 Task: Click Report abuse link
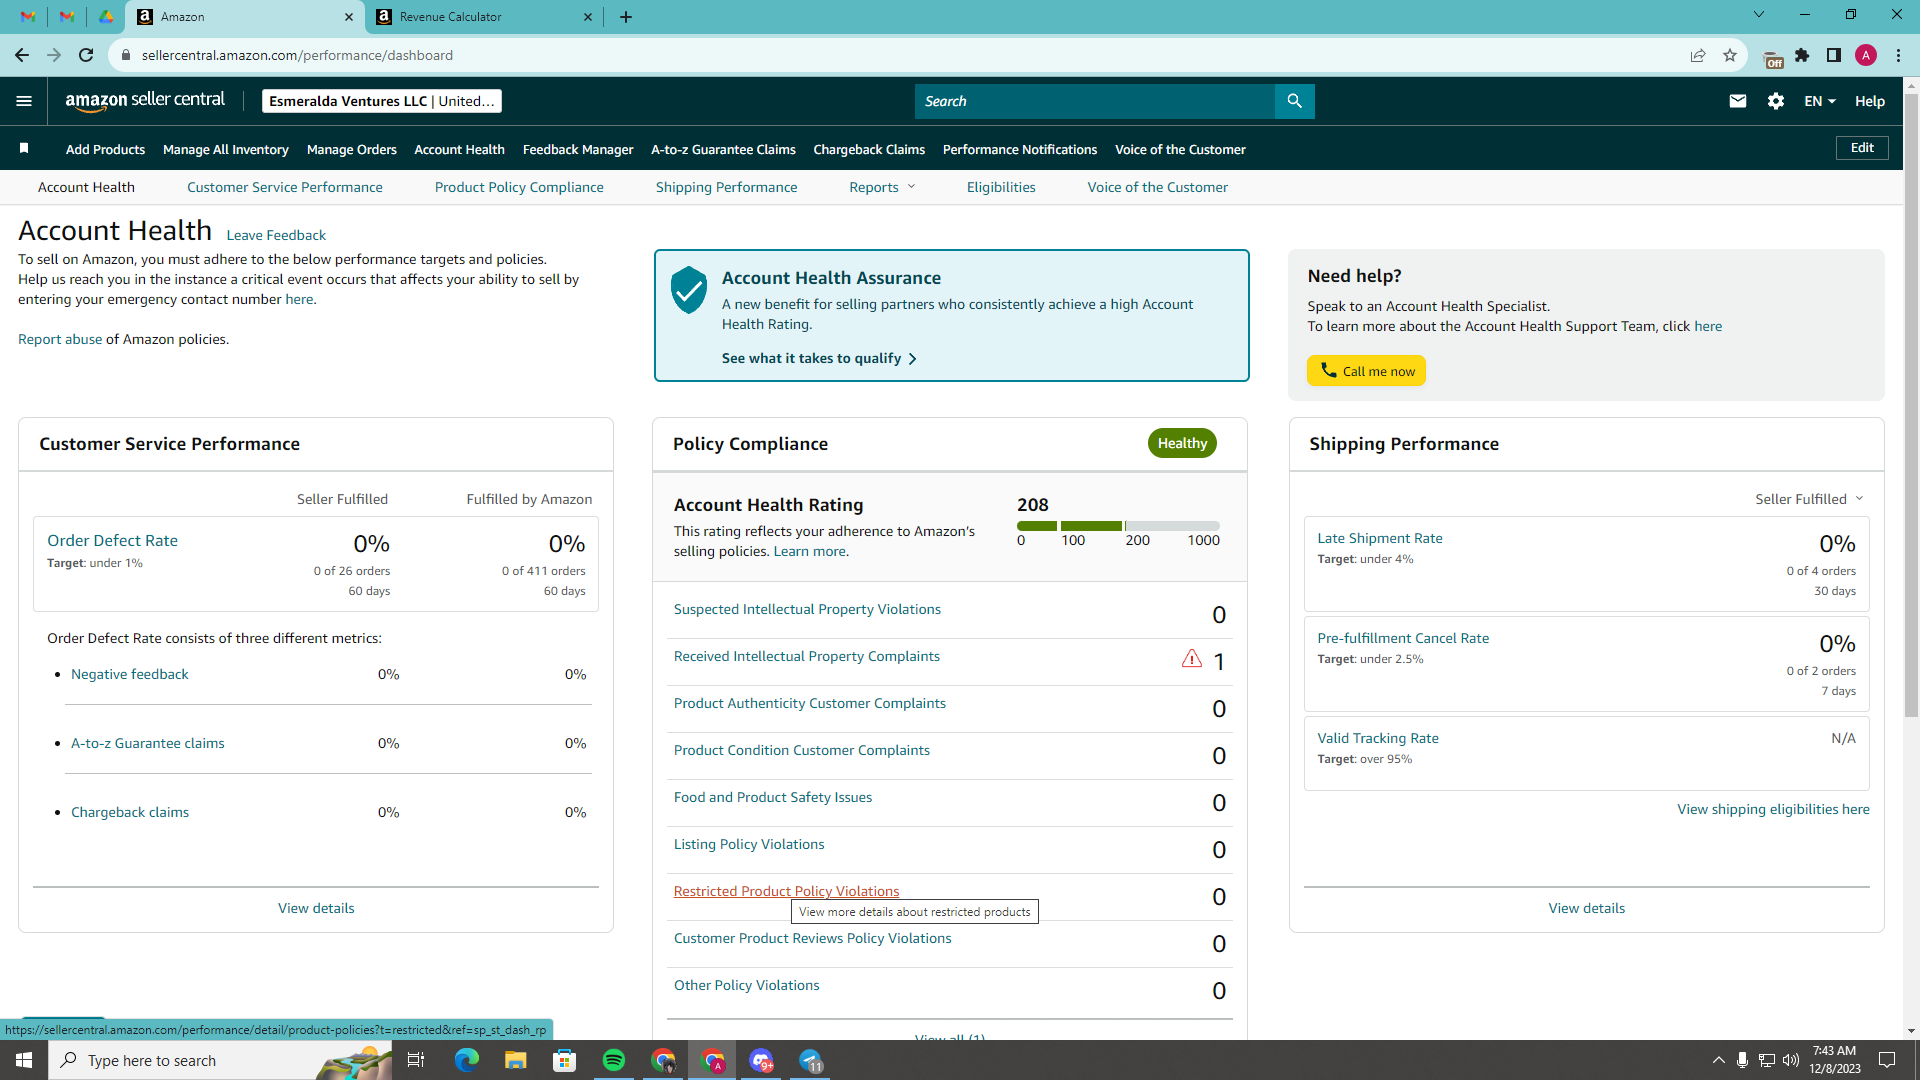coord(60,339)
